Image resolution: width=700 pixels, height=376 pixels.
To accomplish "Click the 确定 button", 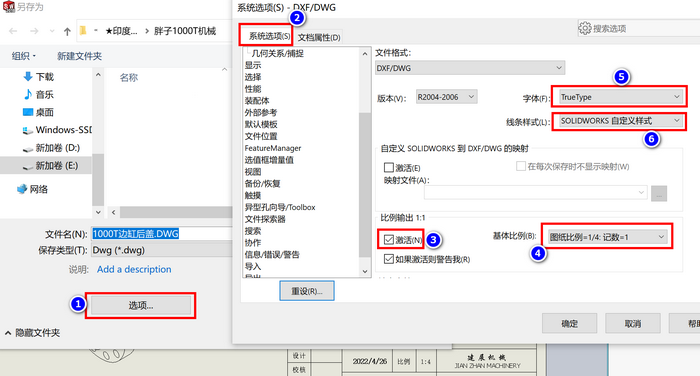I will point(570,323).
